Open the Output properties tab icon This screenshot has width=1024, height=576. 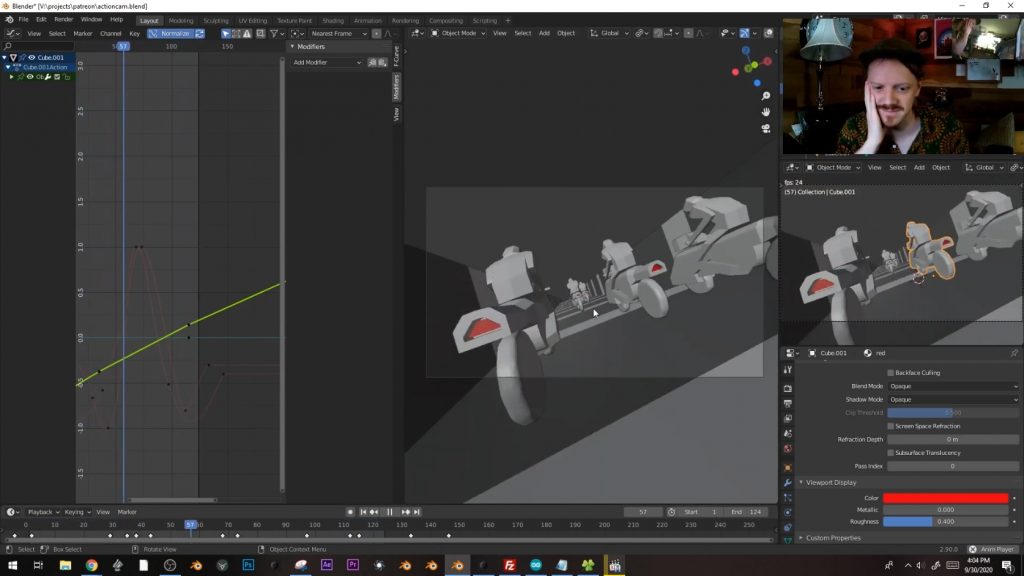[x=788, y=404]
